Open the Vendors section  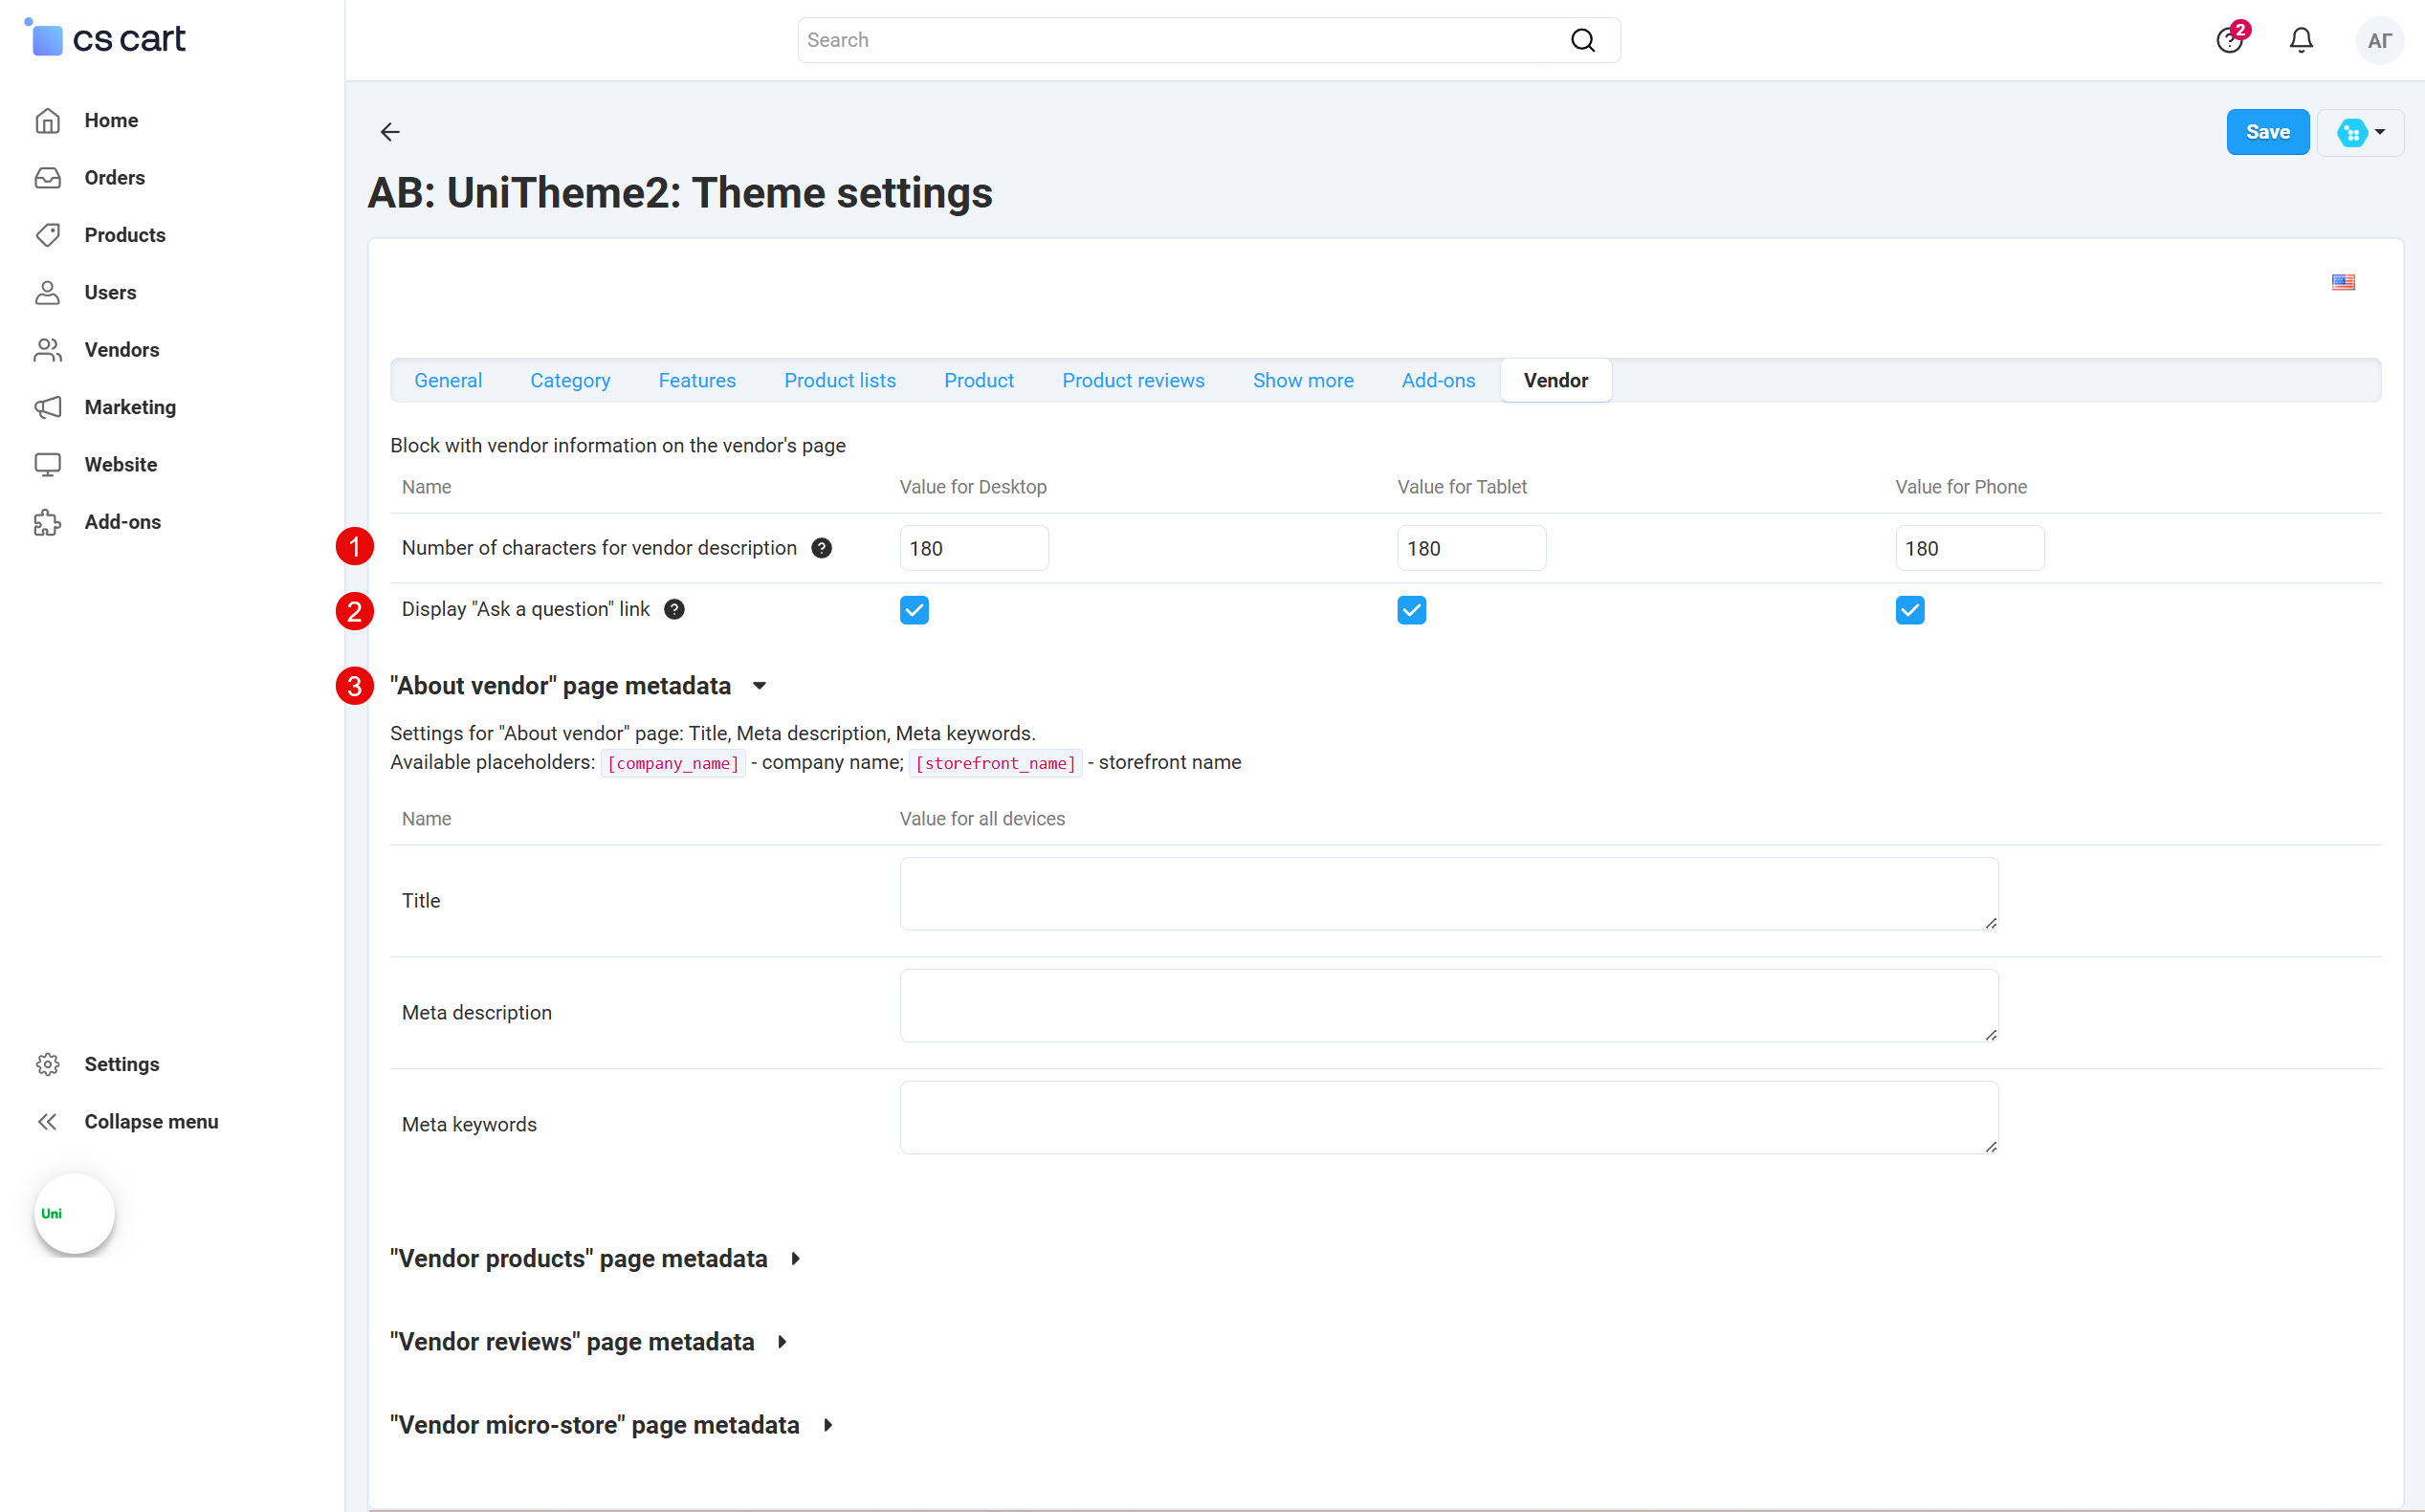tap(121, 349)
